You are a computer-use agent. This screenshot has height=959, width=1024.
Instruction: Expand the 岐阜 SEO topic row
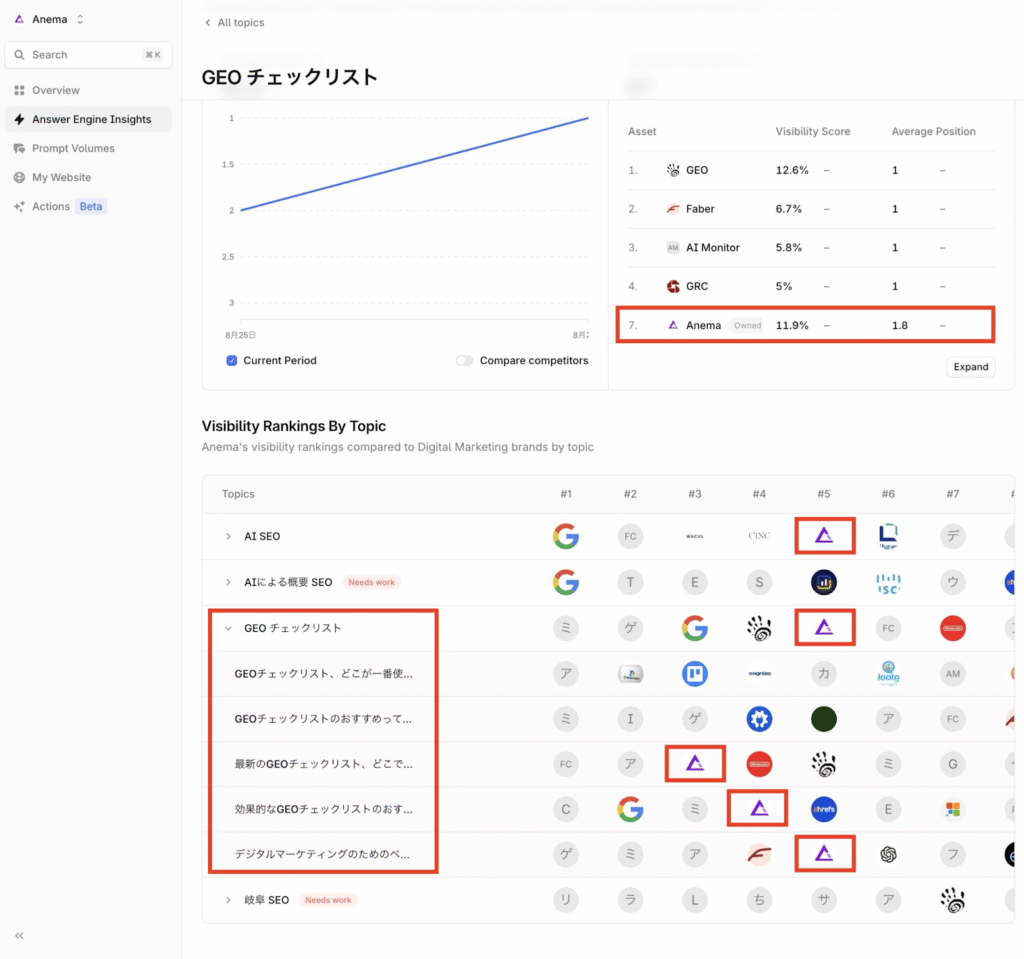coord(228,900)
